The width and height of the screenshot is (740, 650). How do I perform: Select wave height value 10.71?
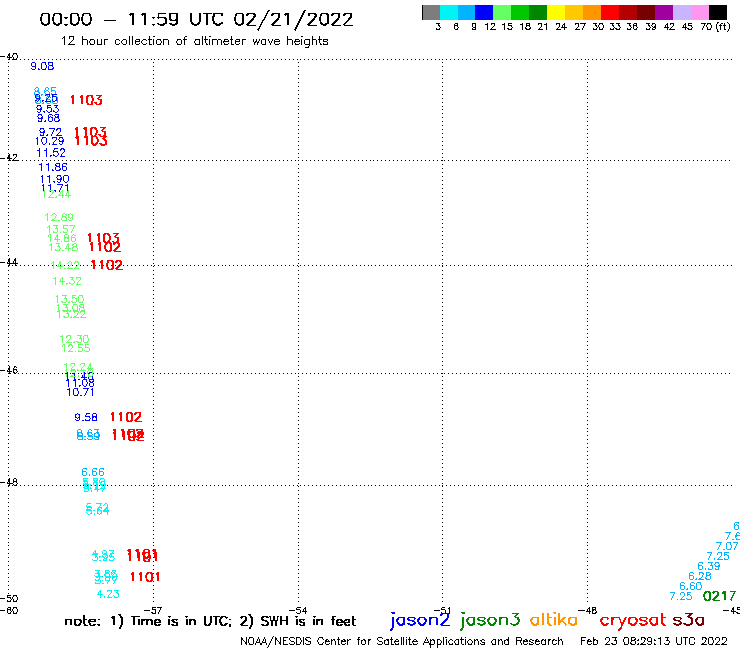(80, 392)
